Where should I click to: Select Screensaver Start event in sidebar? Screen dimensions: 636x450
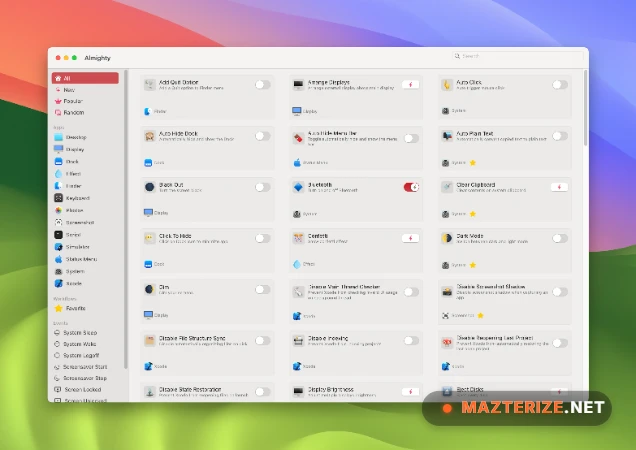click(x=85, y=367)
